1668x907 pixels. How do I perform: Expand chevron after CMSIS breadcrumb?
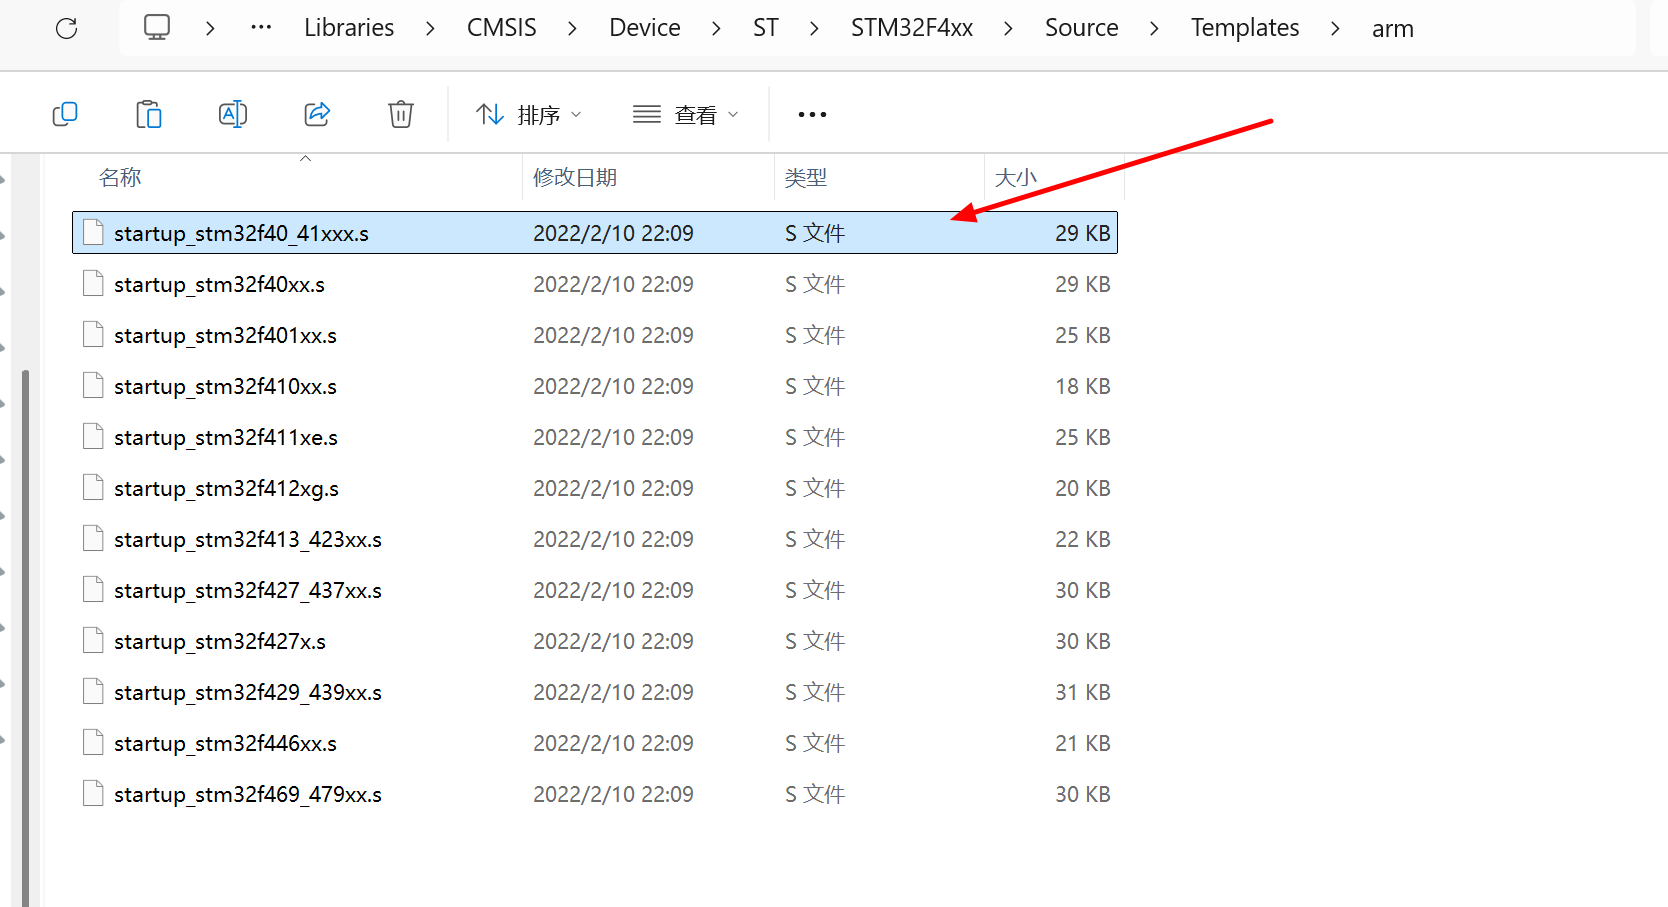tap(572, 29)
